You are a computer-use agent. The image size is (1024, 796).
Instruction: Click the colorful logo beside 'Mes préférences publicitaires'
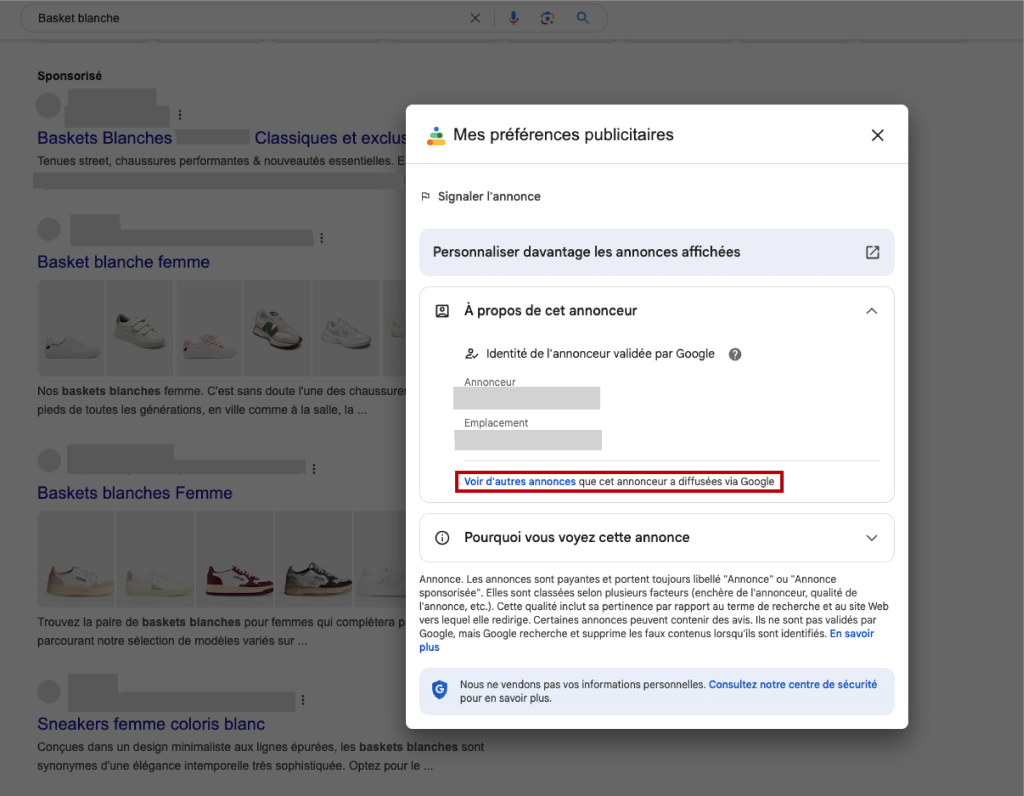pyautogui.click(x=436, y=135)
